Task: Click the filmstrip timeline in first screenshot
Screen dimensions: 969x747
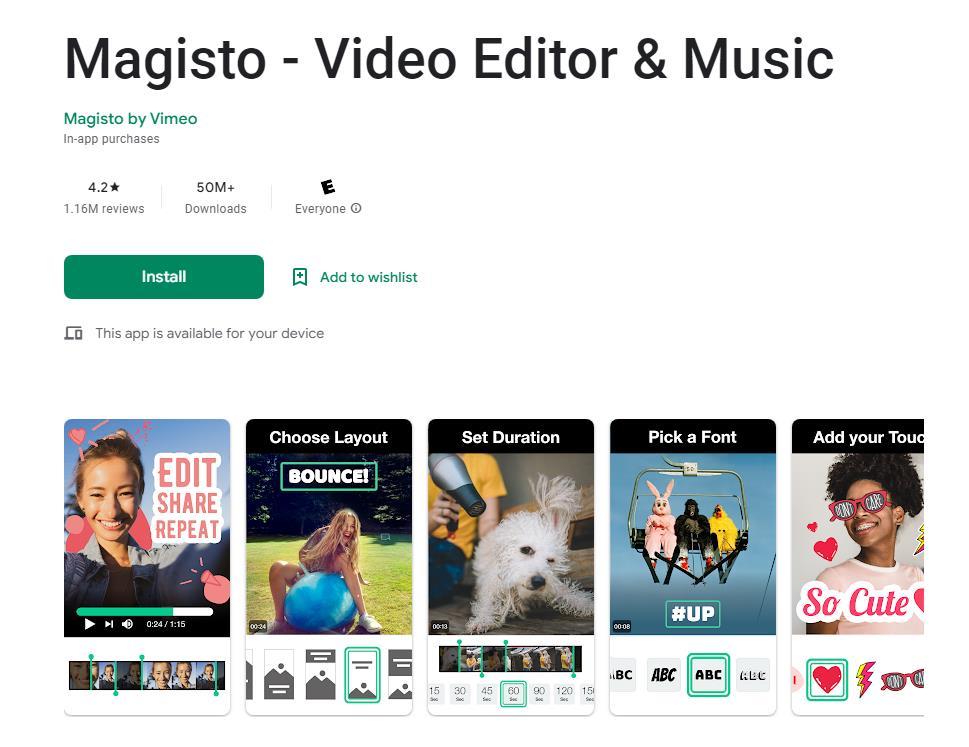Action: click(x=147, y=675)
